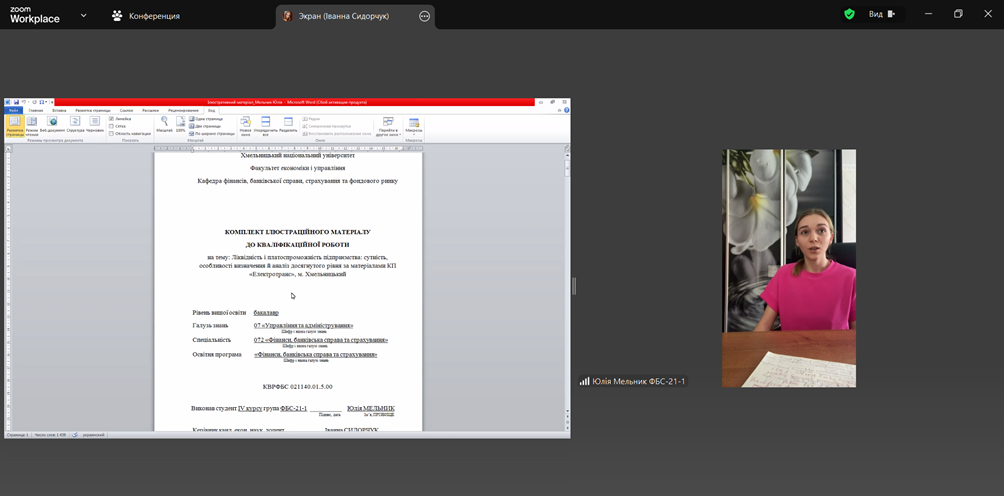This screenshot has height=496, width=1004.
Task: Choose Одна страница zoom option
Action: (x=206, y=119)
